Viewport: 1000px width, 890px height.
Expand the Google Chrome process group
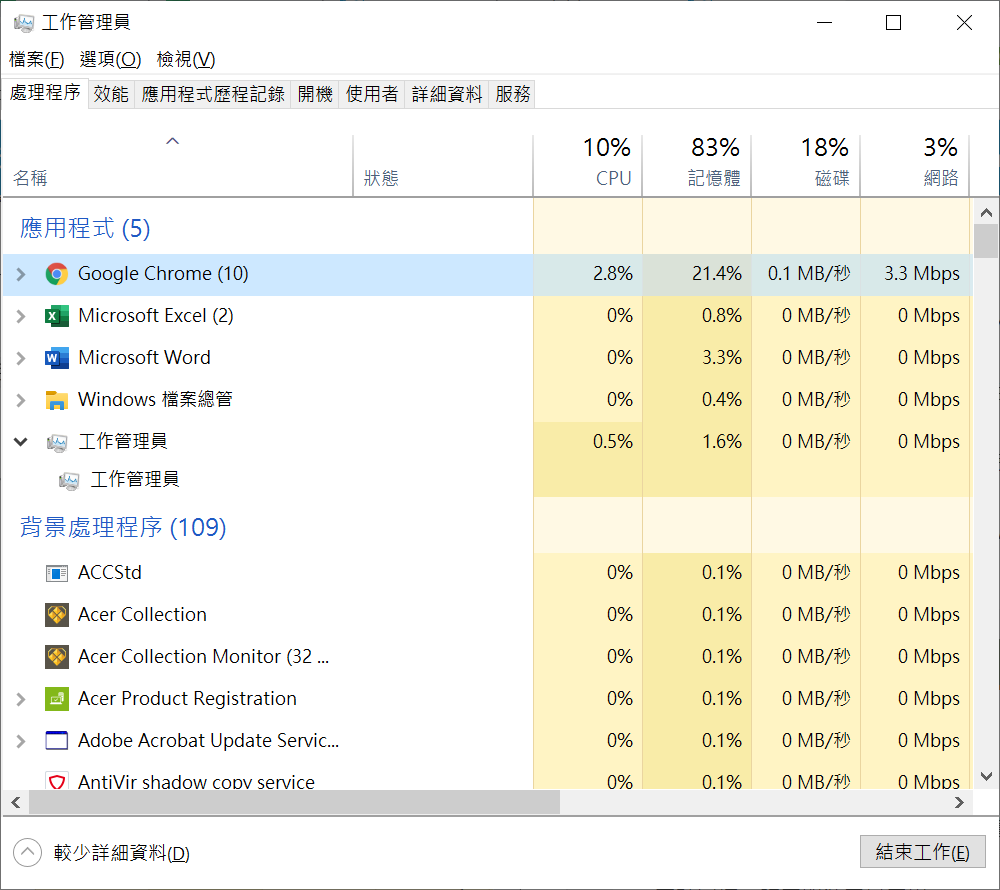pyautogui.click(x=20, y=275)
